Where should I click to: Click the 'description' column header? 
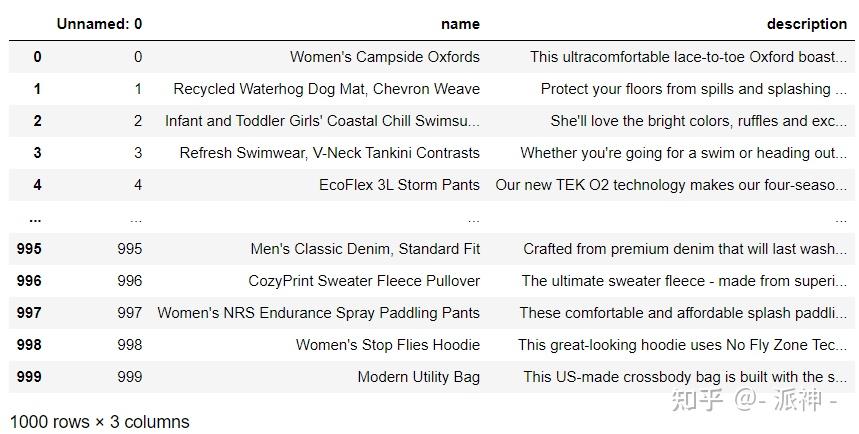tap(807, 24)
